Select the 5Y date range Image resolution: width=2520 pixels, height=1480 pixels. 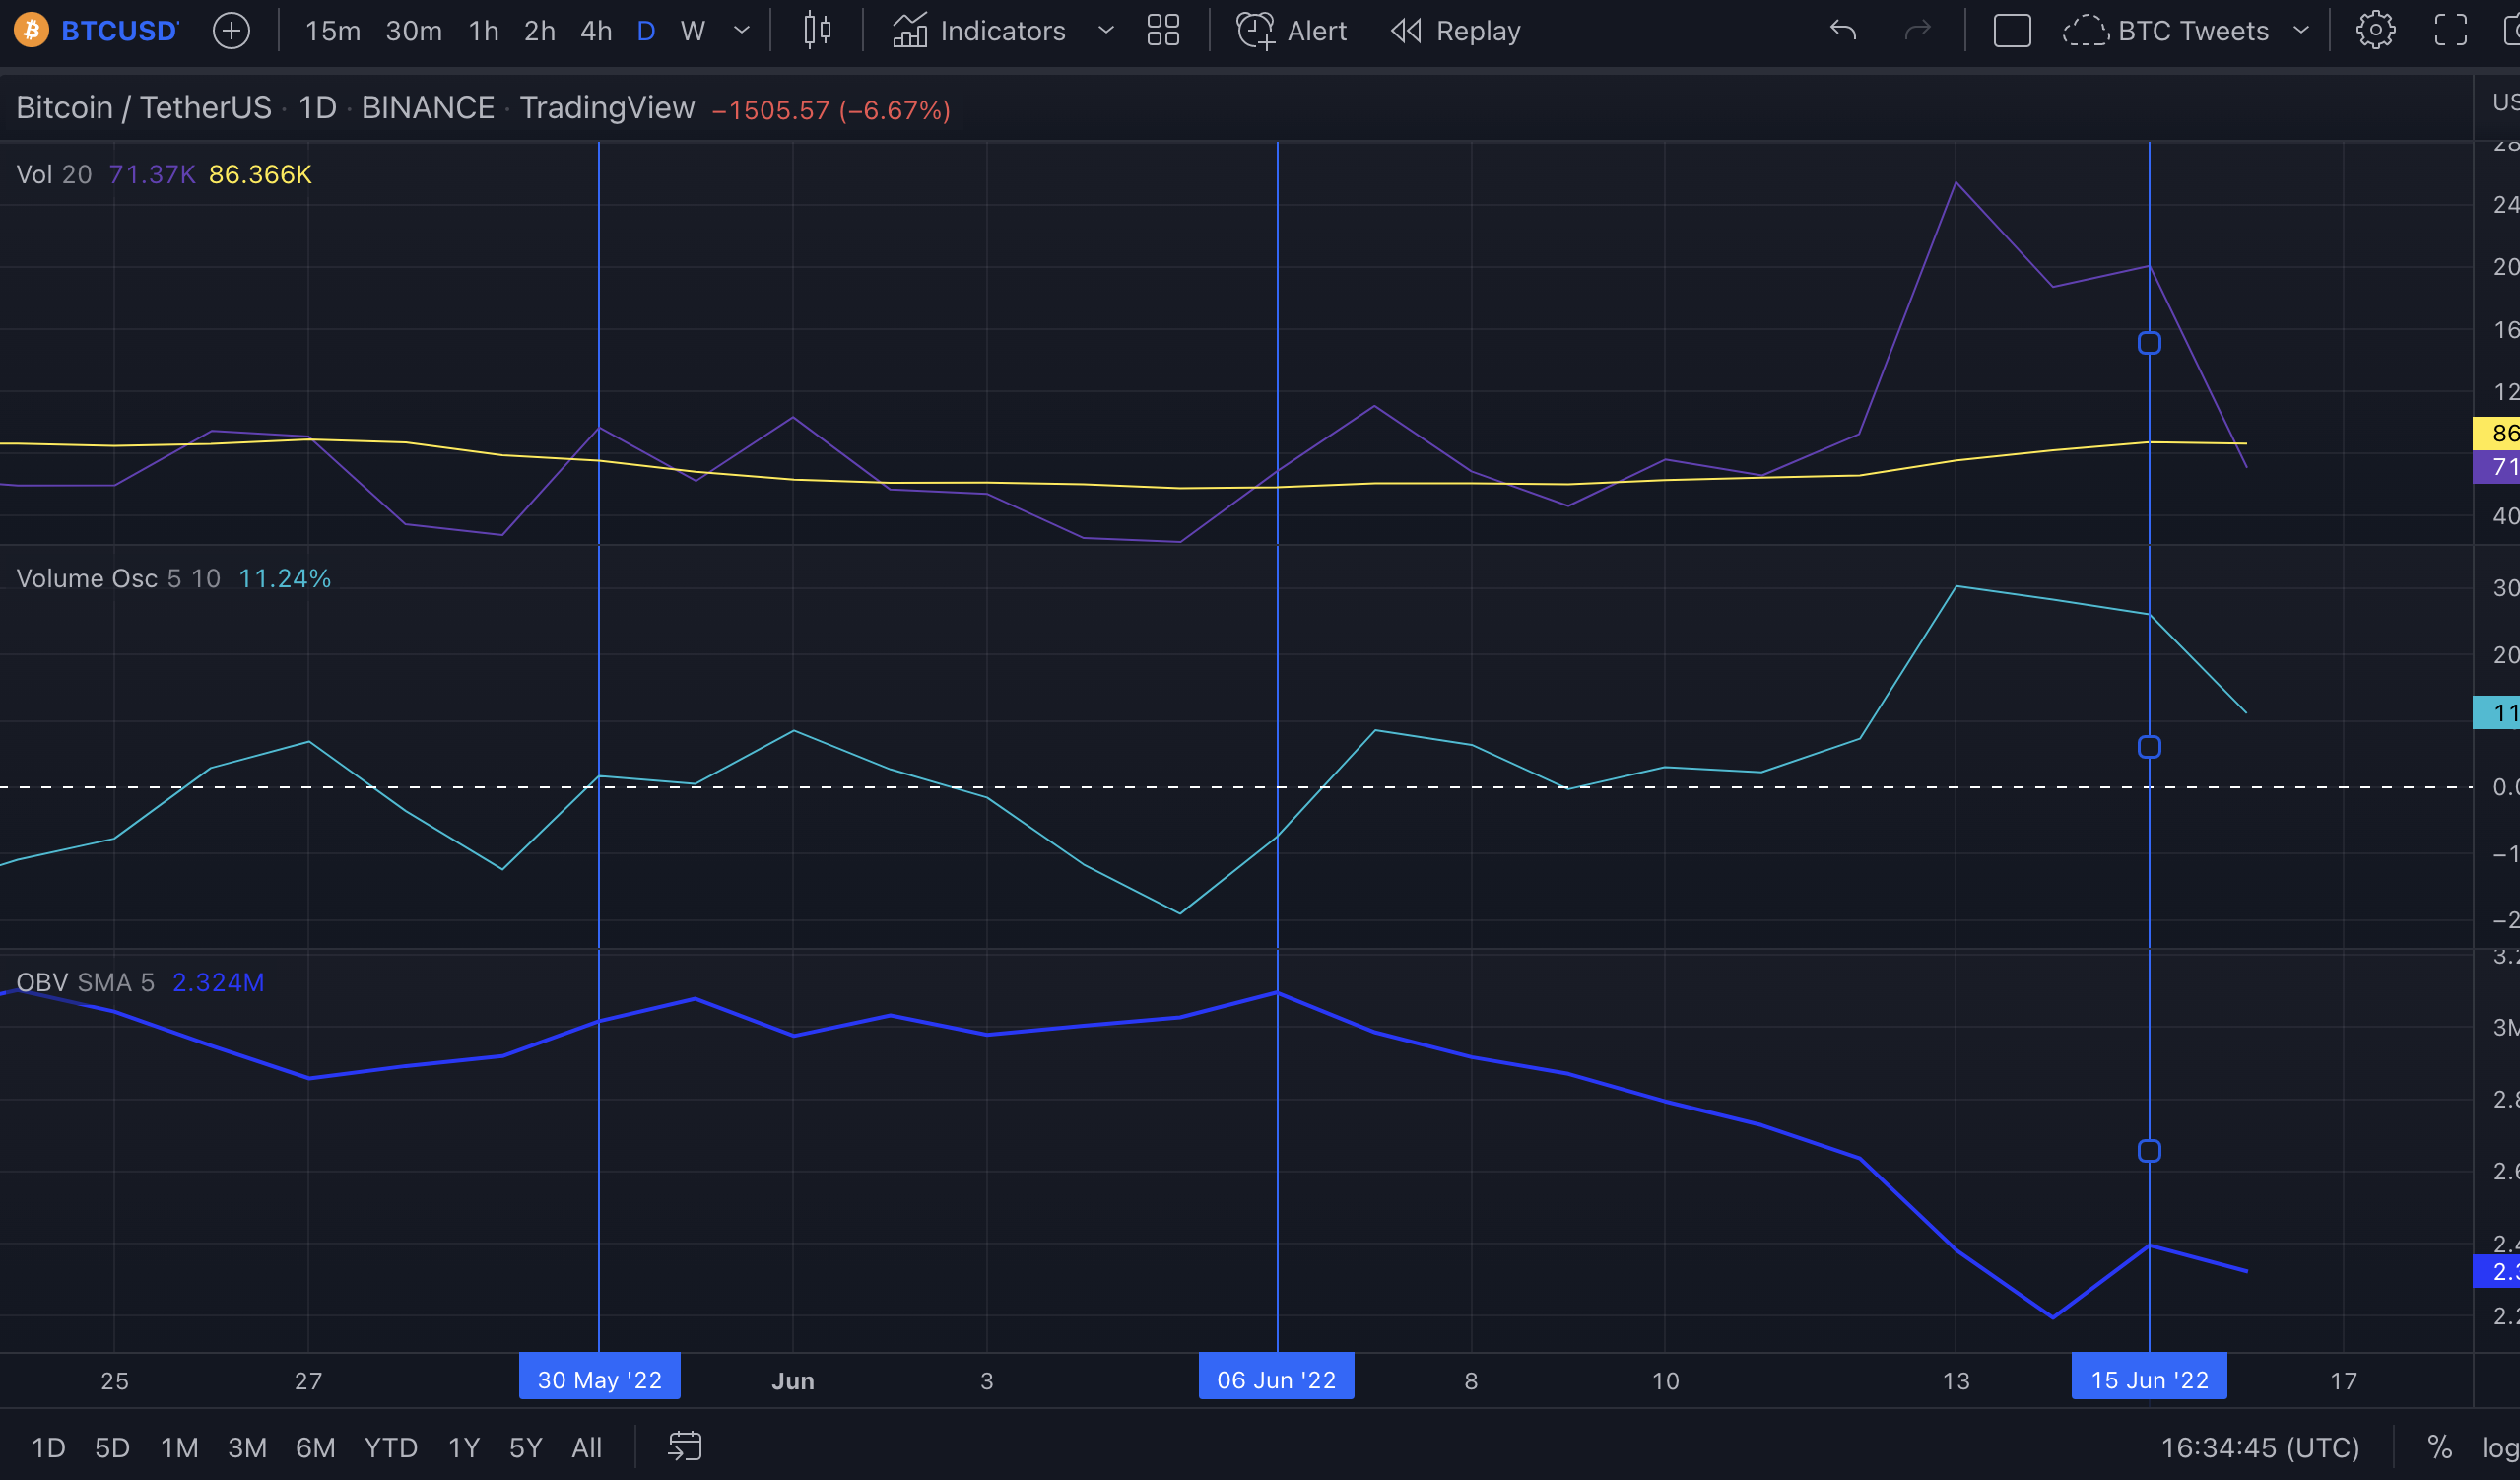[526, 1448]
